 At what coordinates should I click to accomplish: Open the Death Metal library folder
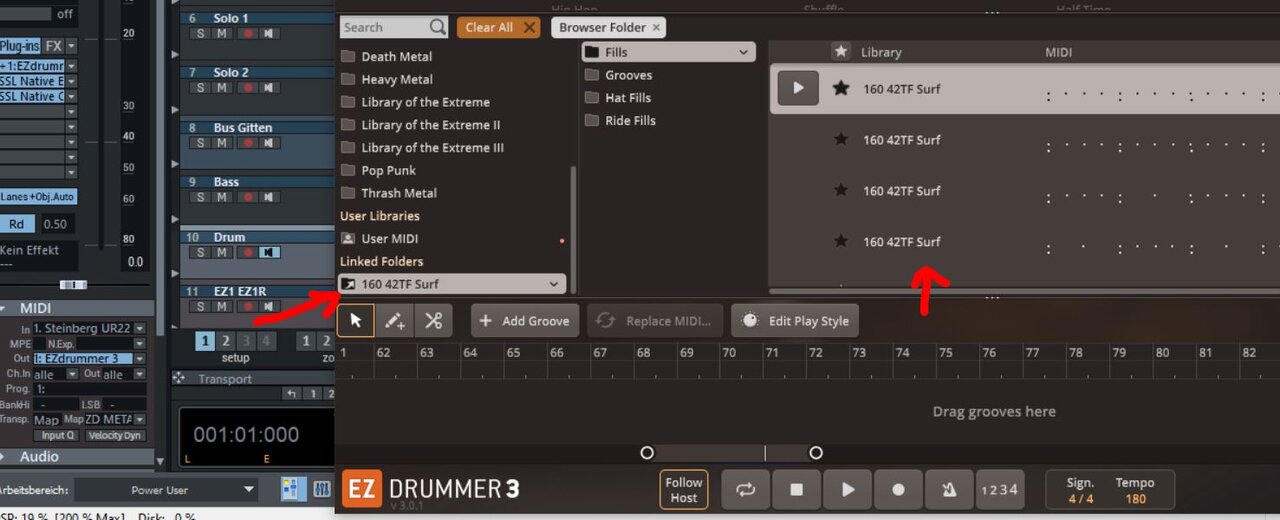point(396,56)
